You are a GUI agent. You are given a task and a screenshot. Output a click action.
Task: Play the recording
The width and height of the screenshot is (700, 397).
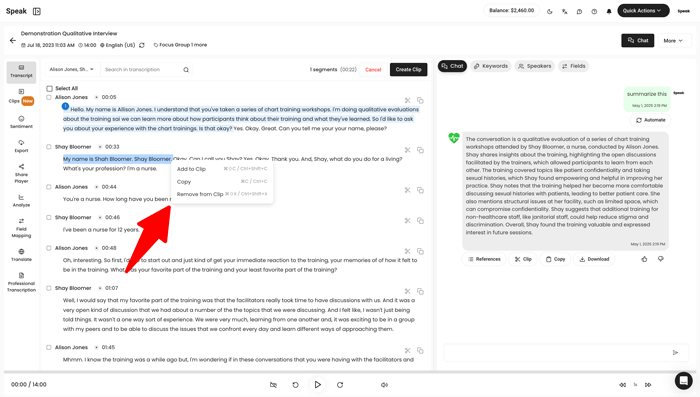(x=317, y=384)
